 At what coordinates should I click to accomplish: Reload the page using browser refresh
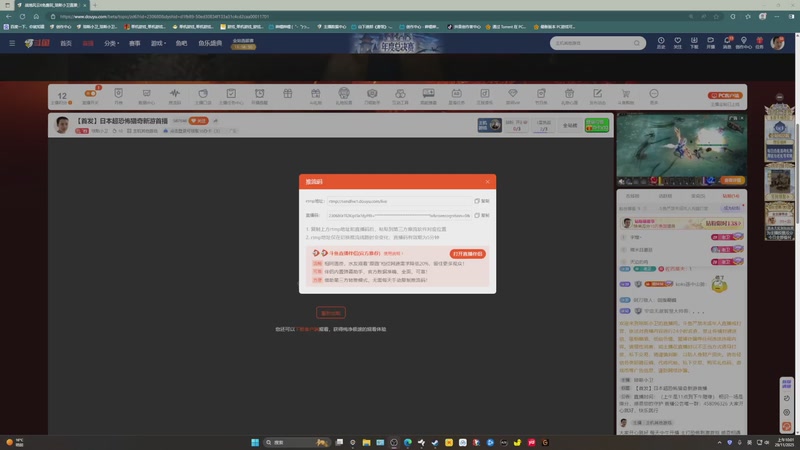pyautogui.click(x=22, y=16)
